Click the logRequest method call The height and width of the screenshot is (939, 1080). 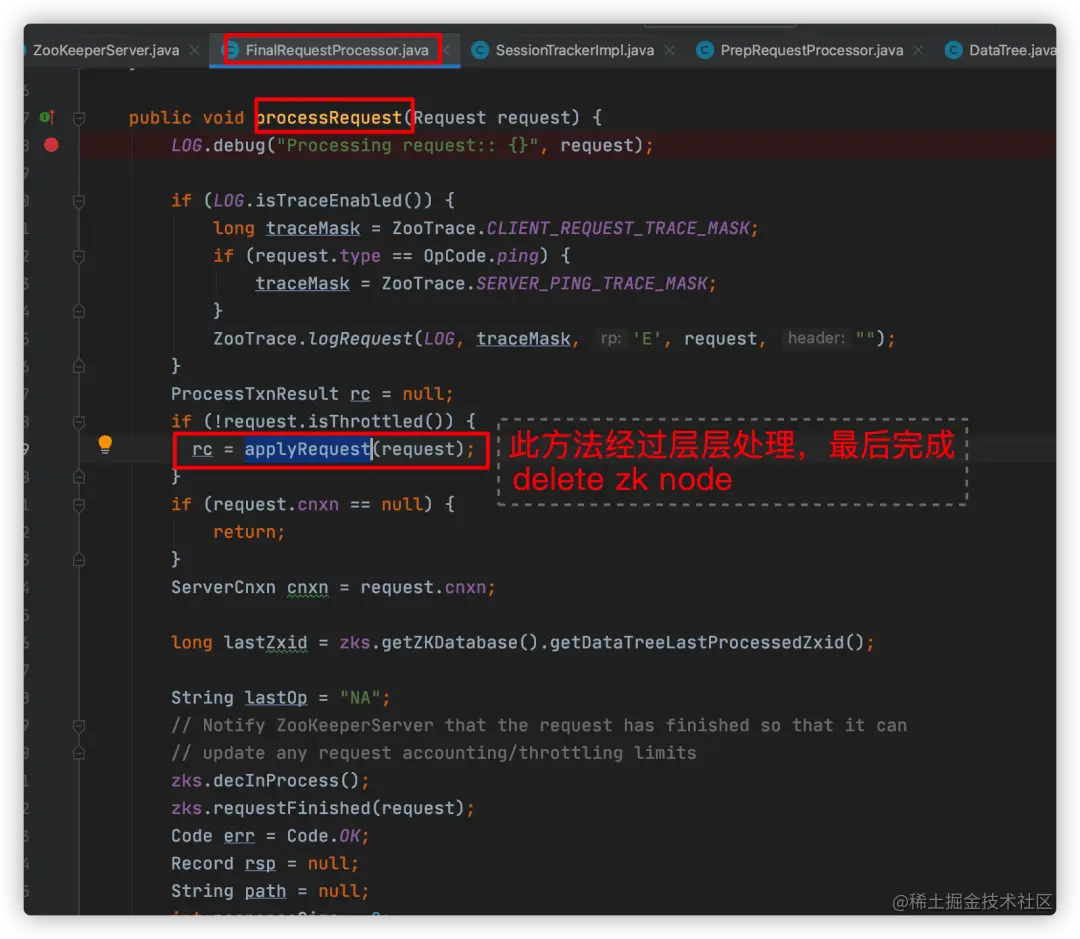[360, 339]
